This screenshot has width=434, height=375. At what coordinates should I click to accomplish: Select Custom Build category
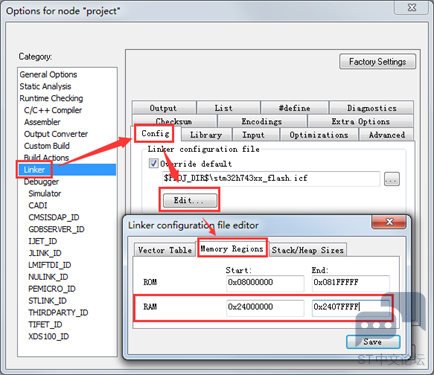pyautogui.click(x=47, y=146)
